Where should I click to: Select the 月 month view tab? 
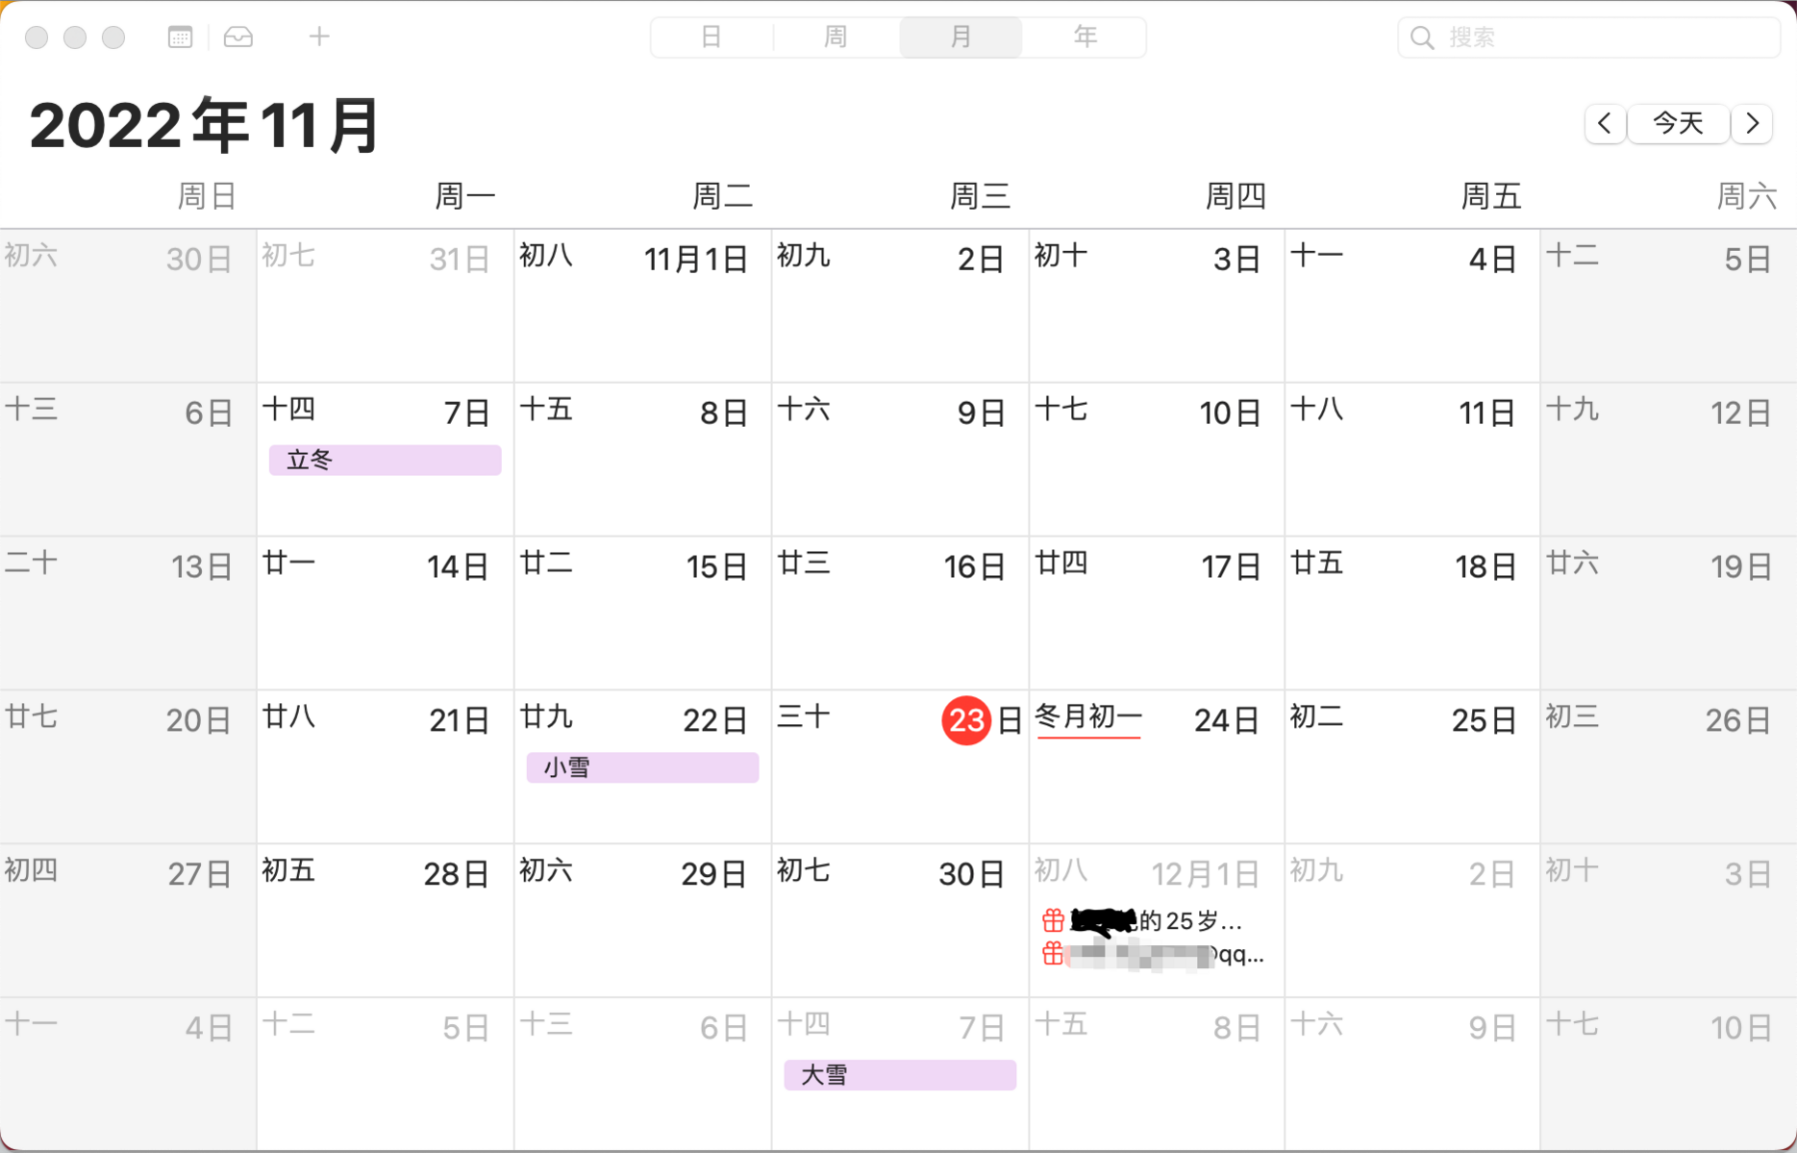pyautogui.click(x=961, y=38)
